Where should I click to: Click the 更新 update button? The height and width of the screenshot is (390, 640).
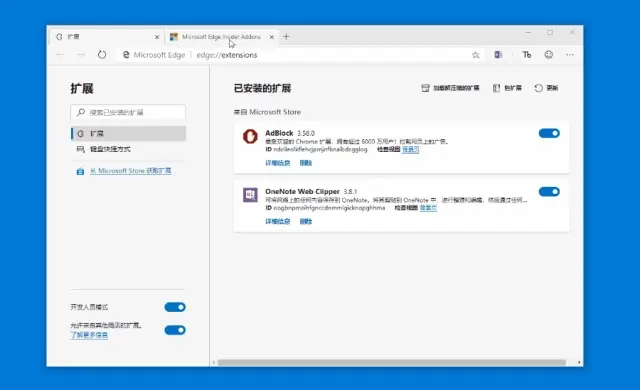[x=546, y=88]
